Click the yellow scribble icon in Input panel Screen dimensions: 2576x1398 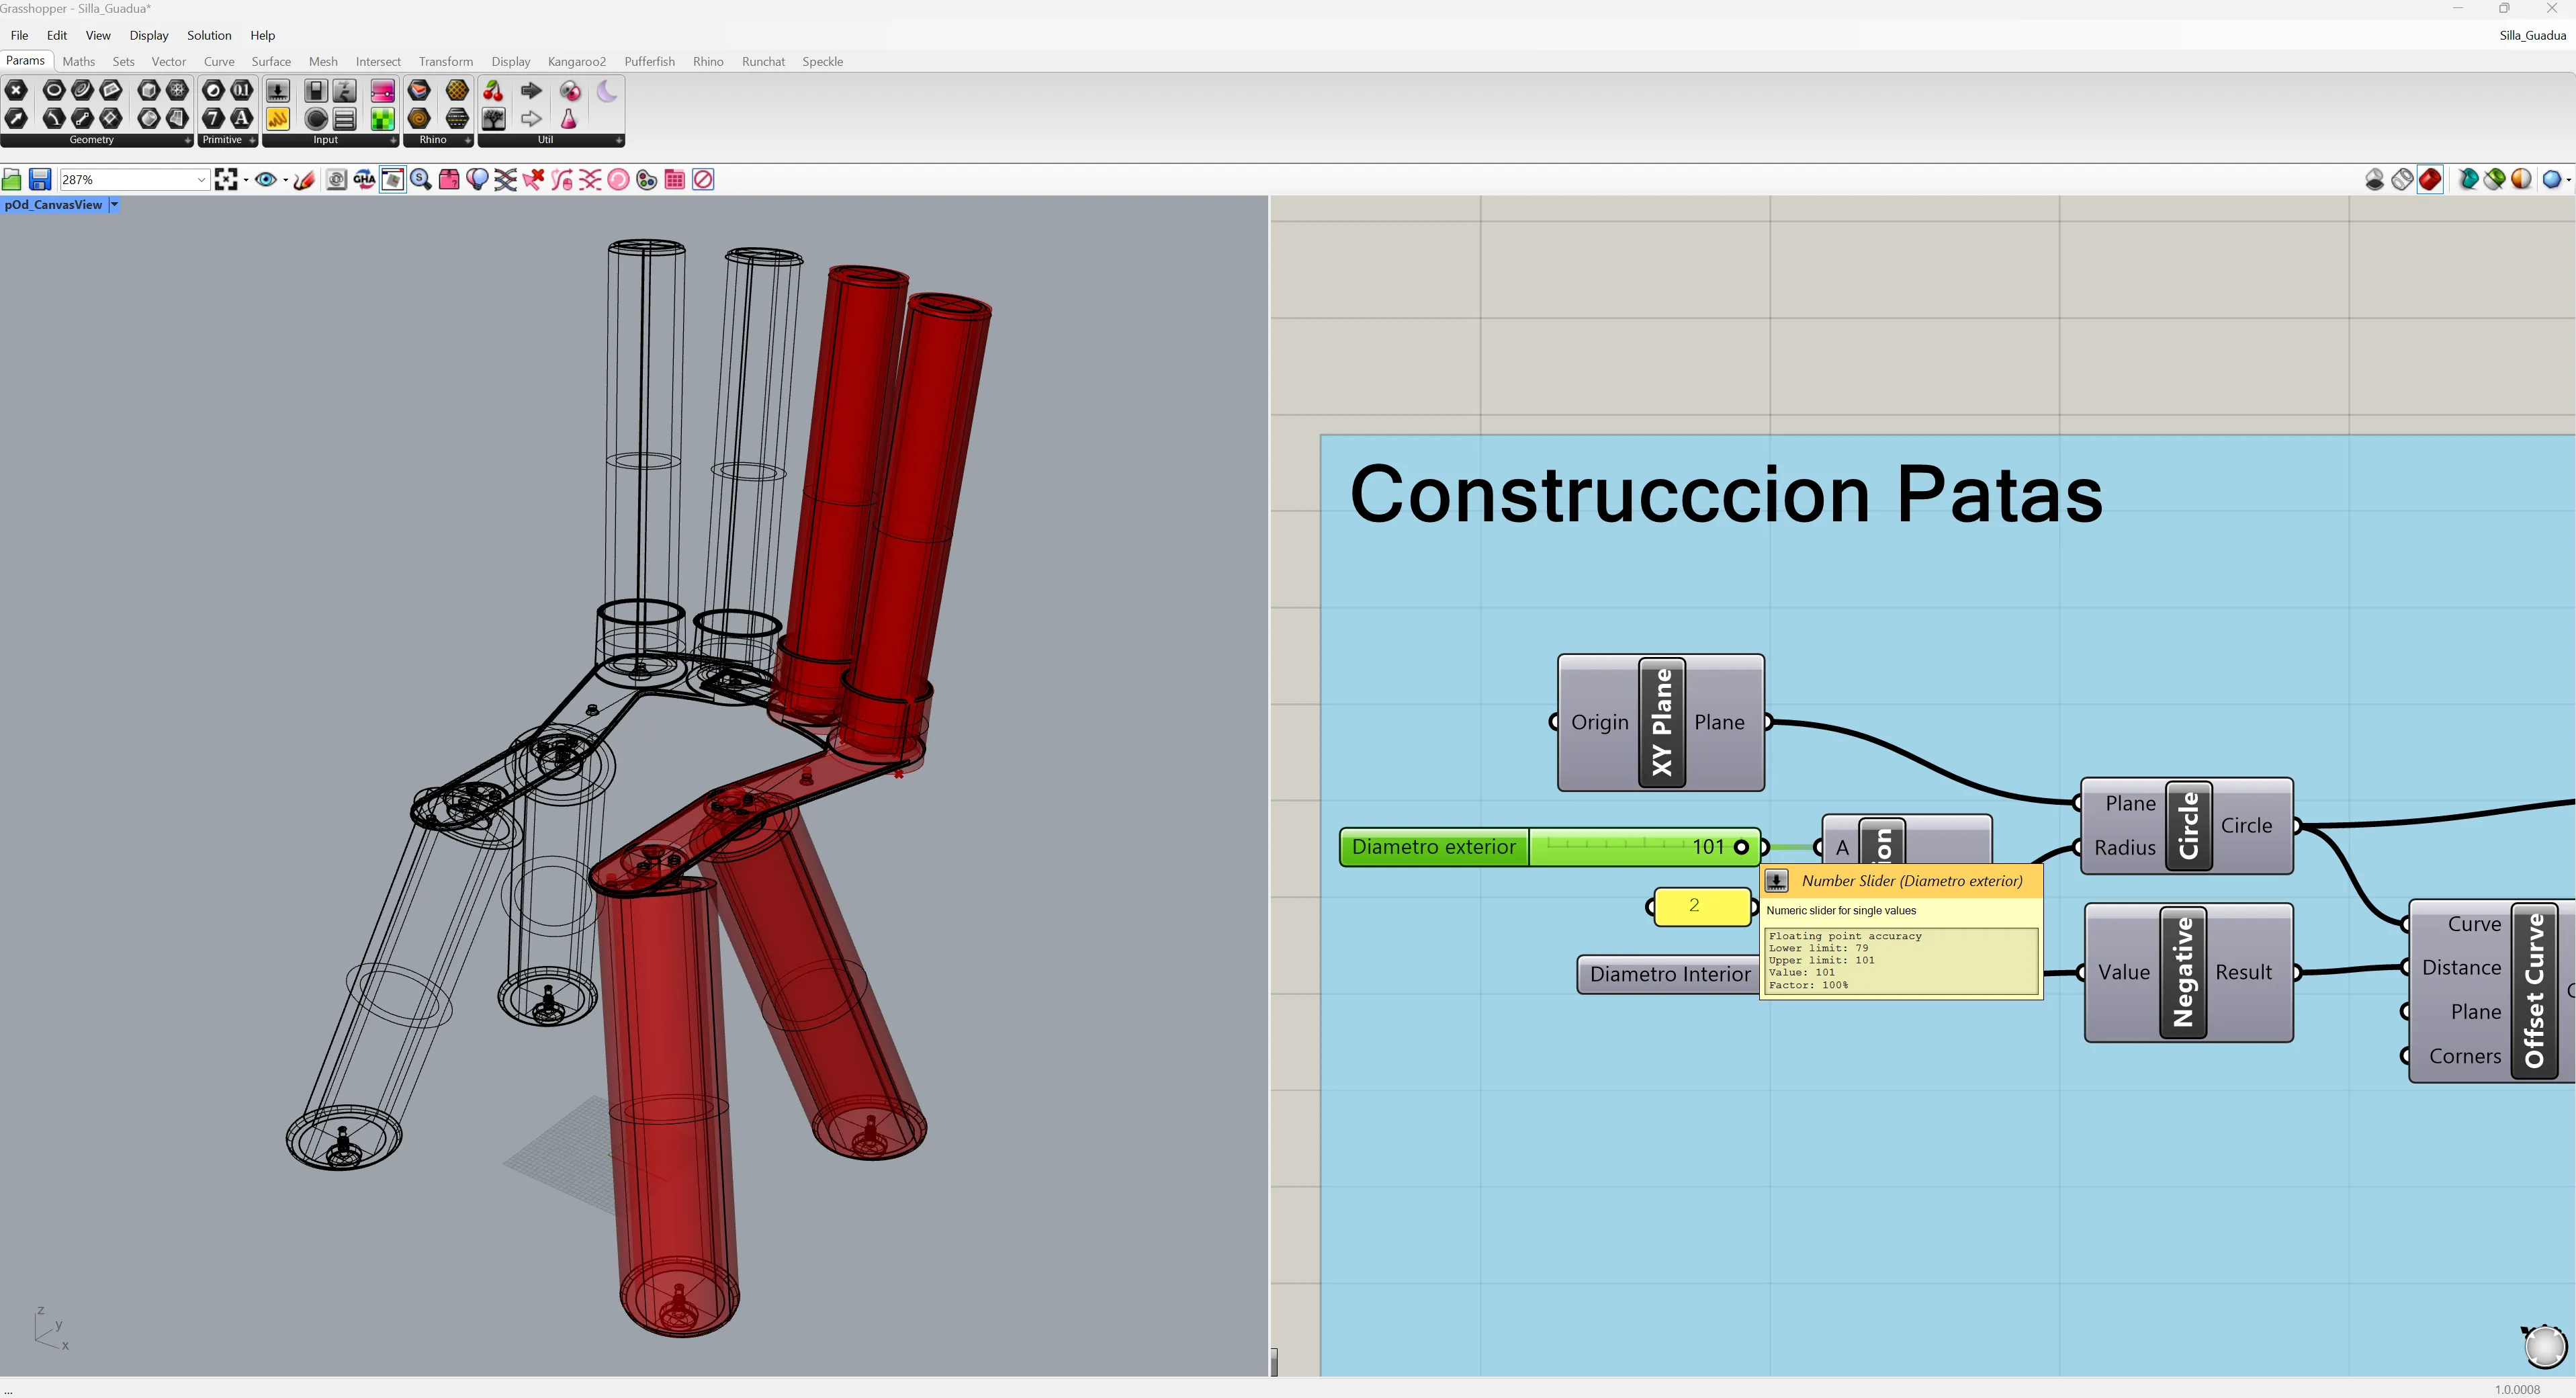pos(278,119)
